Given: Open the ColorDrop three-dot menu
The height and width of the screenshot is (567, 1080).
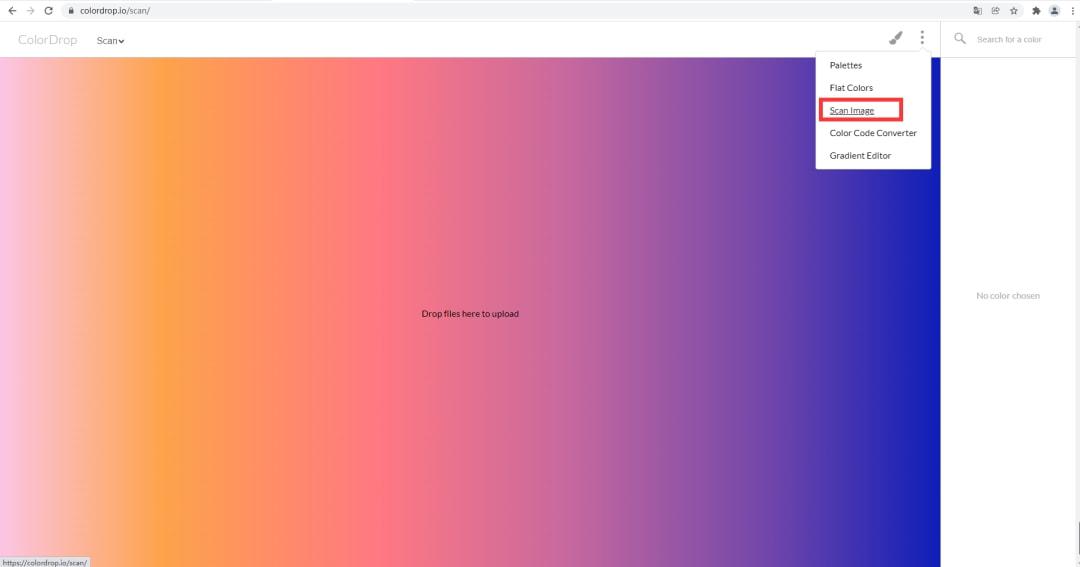Looking at the screenshot, I should pos(922,39).
